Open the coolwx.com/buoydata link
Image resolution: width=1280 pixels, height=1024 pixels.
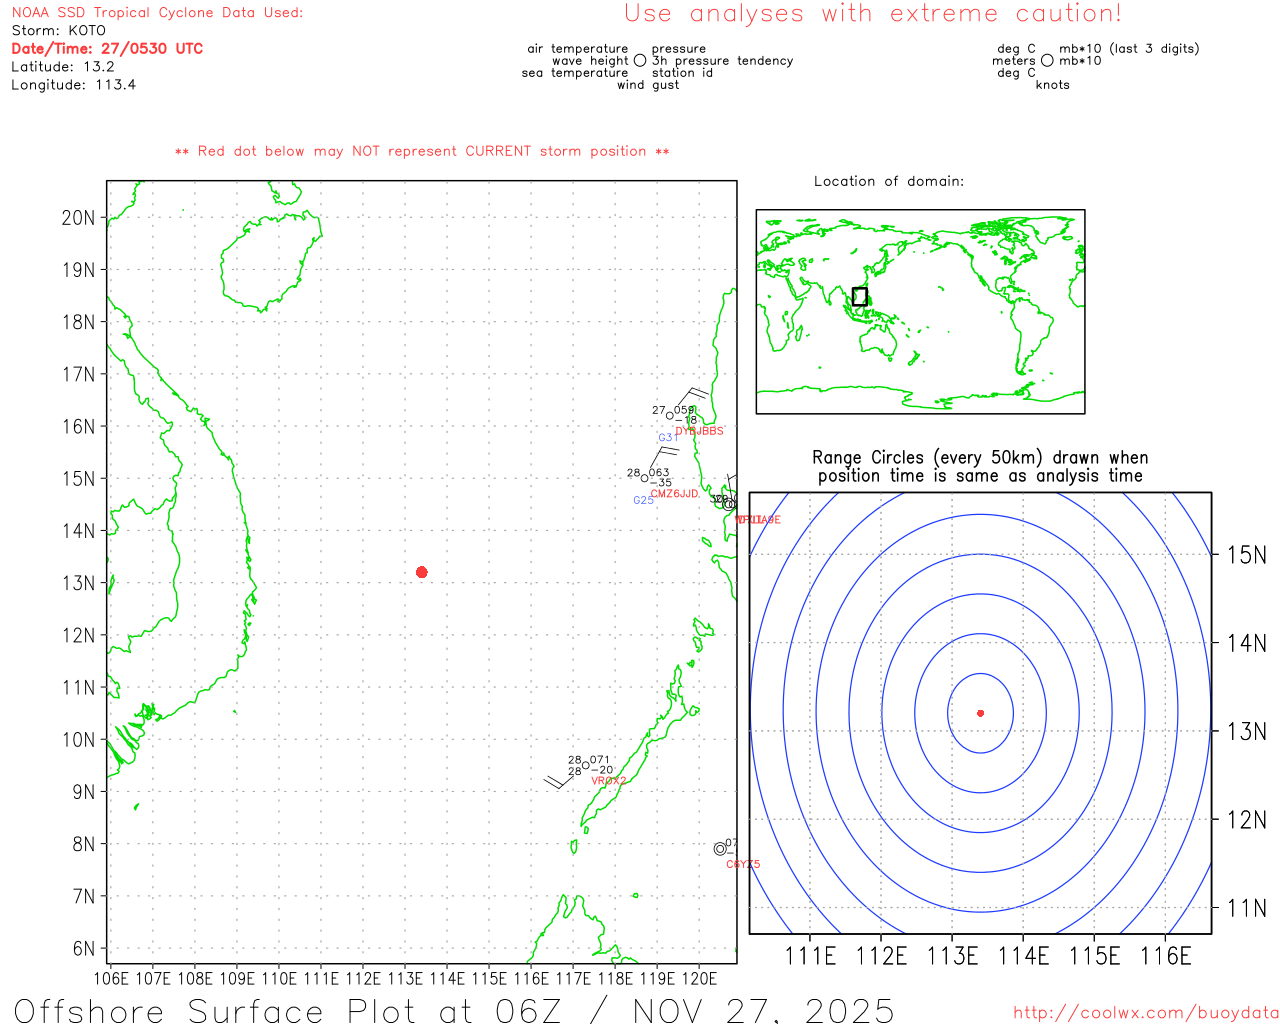(x=1146, y=1013)
